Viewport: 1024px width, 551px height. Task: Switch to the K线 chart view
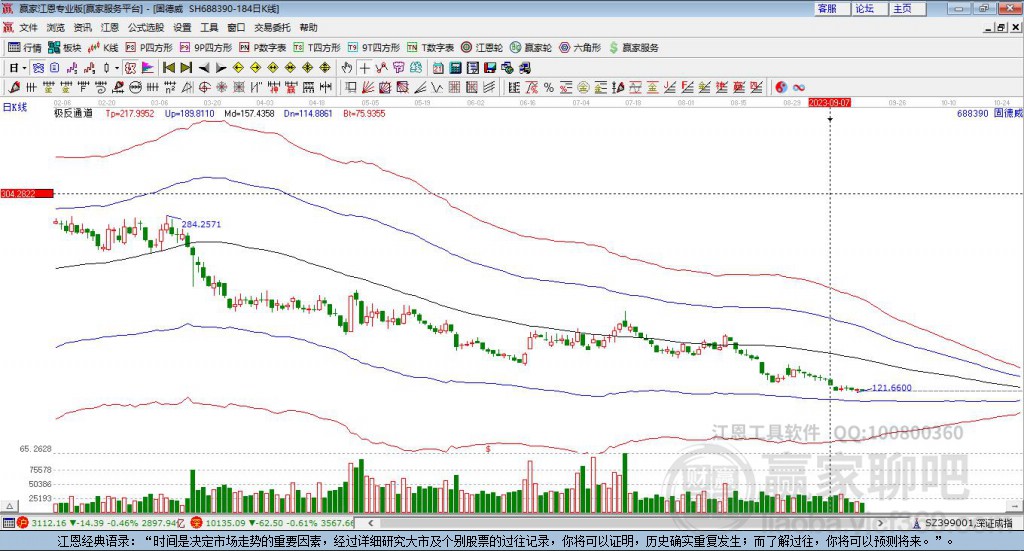pyautogui.click(x=103, y=48)
